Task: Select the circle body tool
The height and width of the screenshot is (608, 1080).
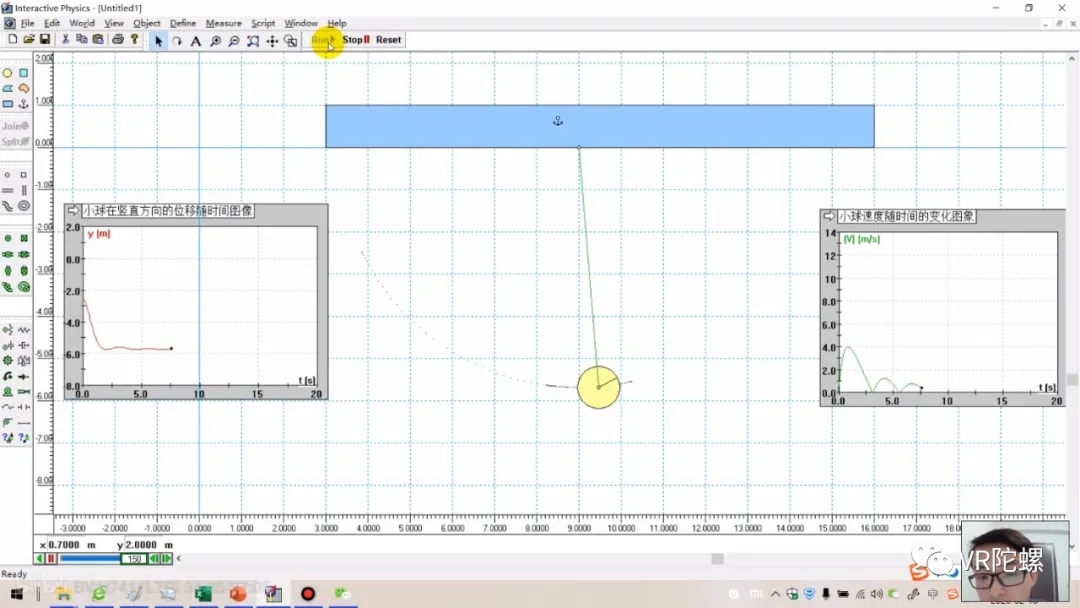Action: coord(8,73)
